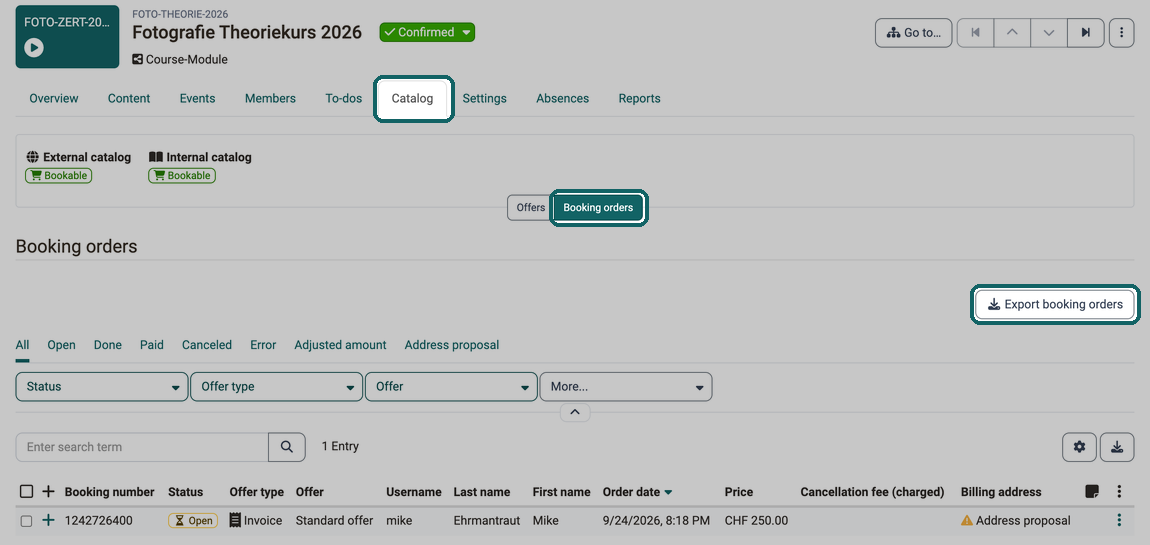Click the External catalog globe icon
The height and width of the screenshot is (545, 1150).
tap(32, 157)
